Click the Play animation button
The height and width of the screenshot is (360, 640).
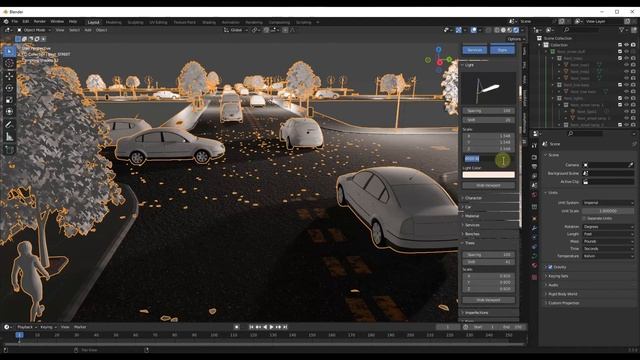point(271,327)
